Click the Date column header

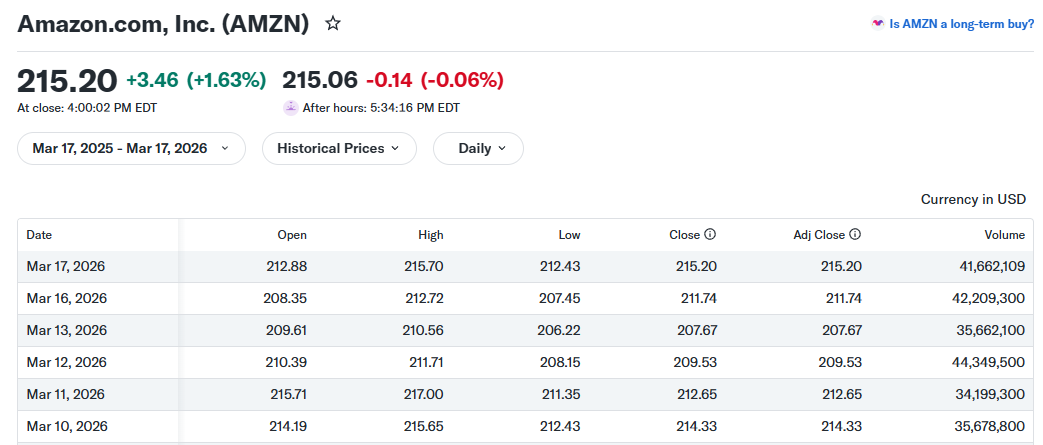click(x=39, y=235)
